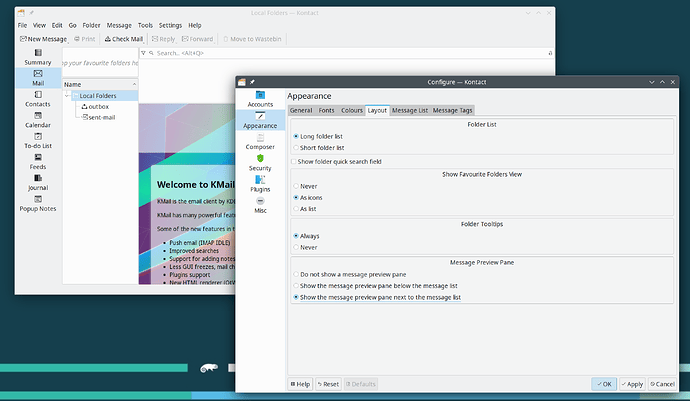Click the filter funnel icon in search bar
The width and height of the screenshot is (690, 401).
point(143,53)
